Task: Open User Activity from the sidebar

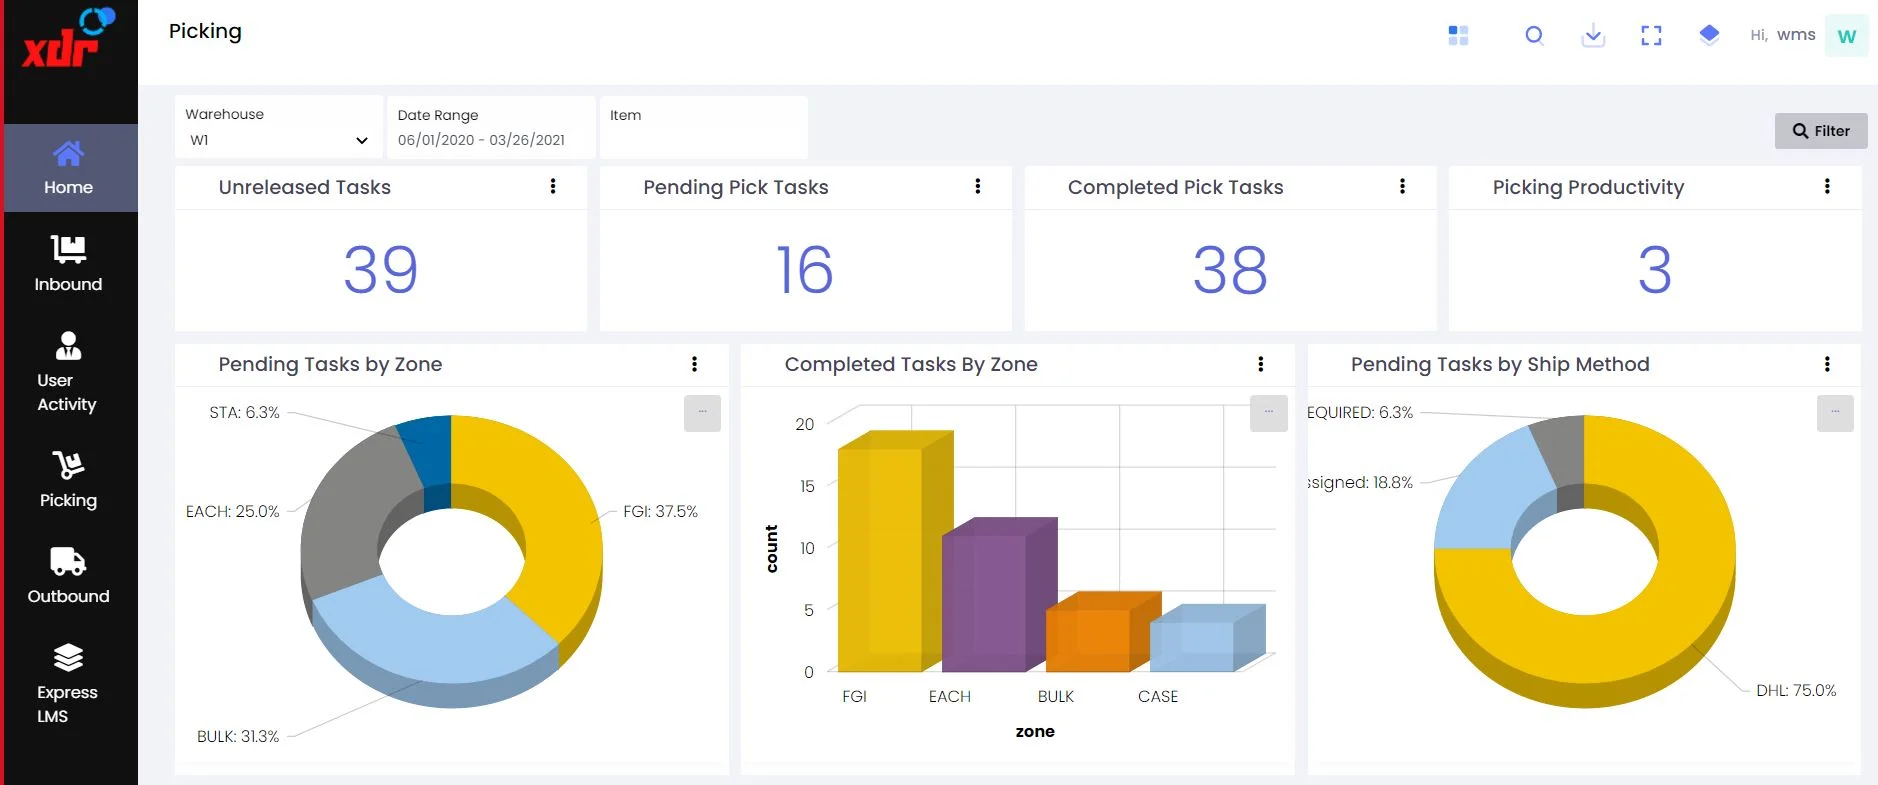Action: (x=69, y=371)
